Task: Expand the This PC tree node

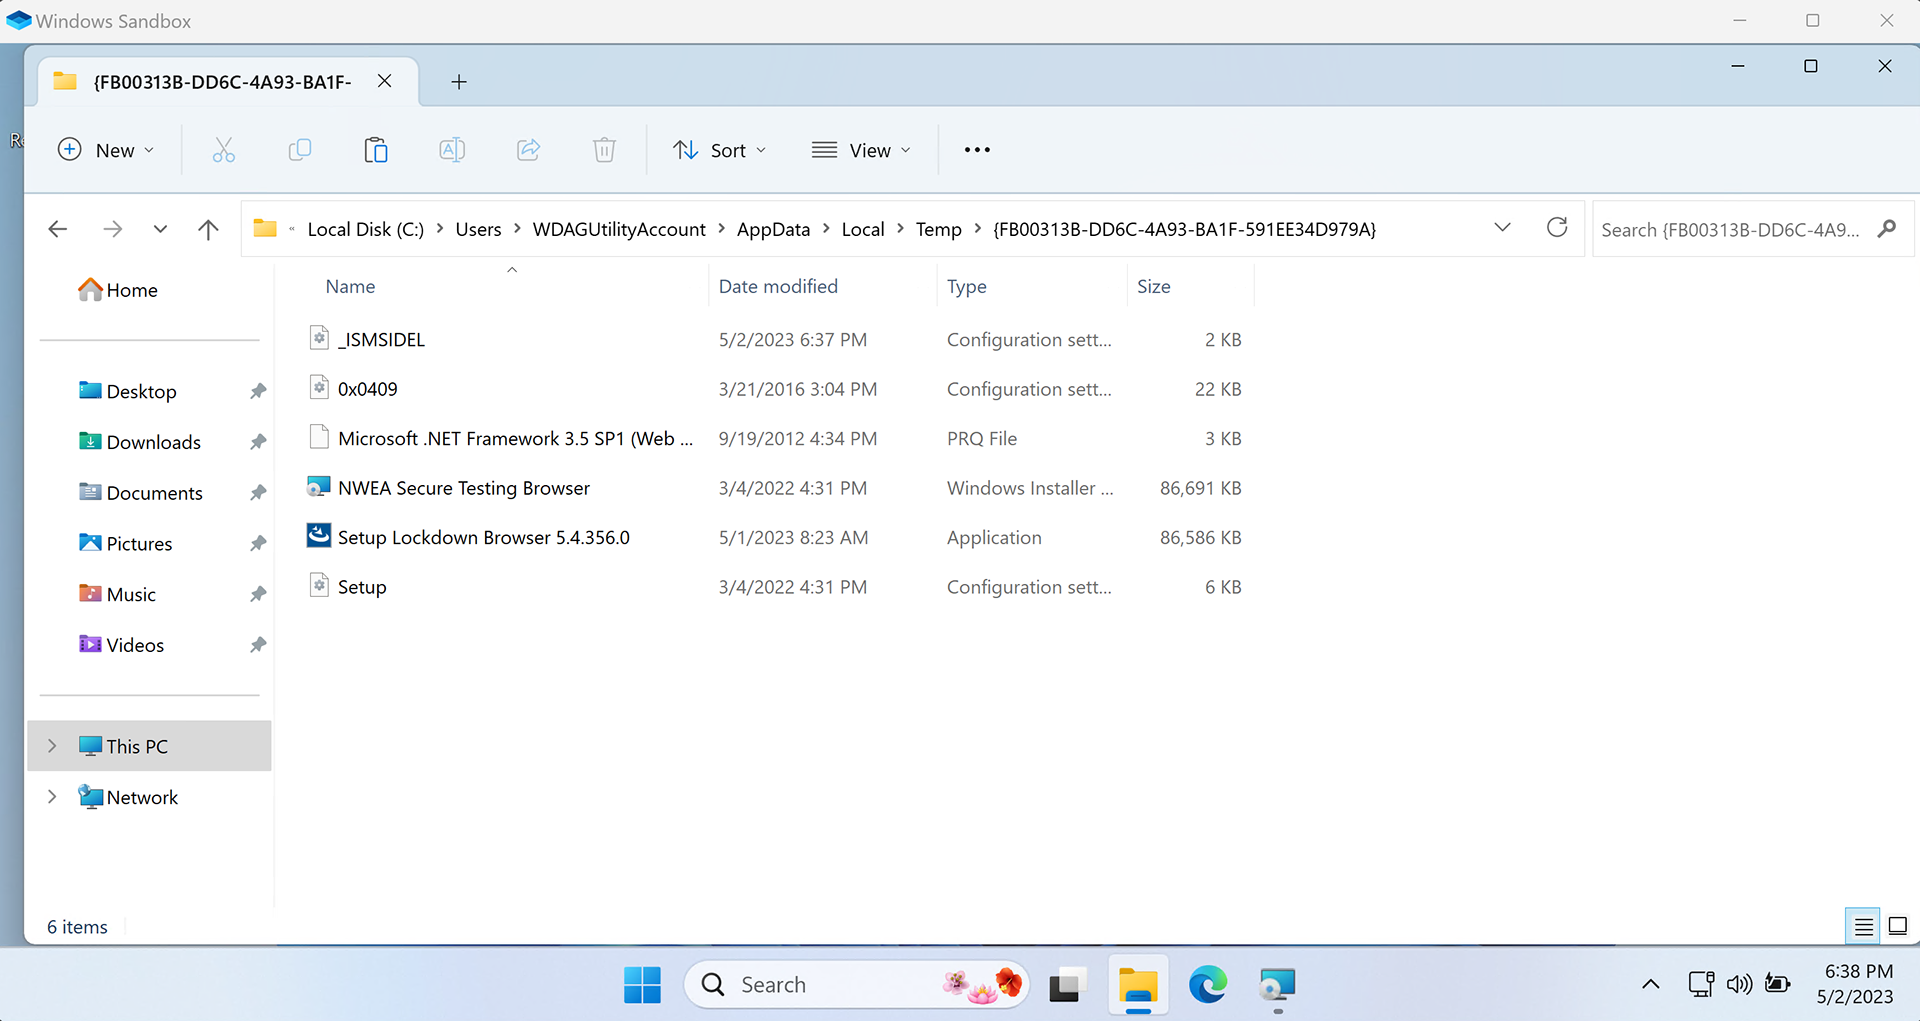Action: point(52,746)
